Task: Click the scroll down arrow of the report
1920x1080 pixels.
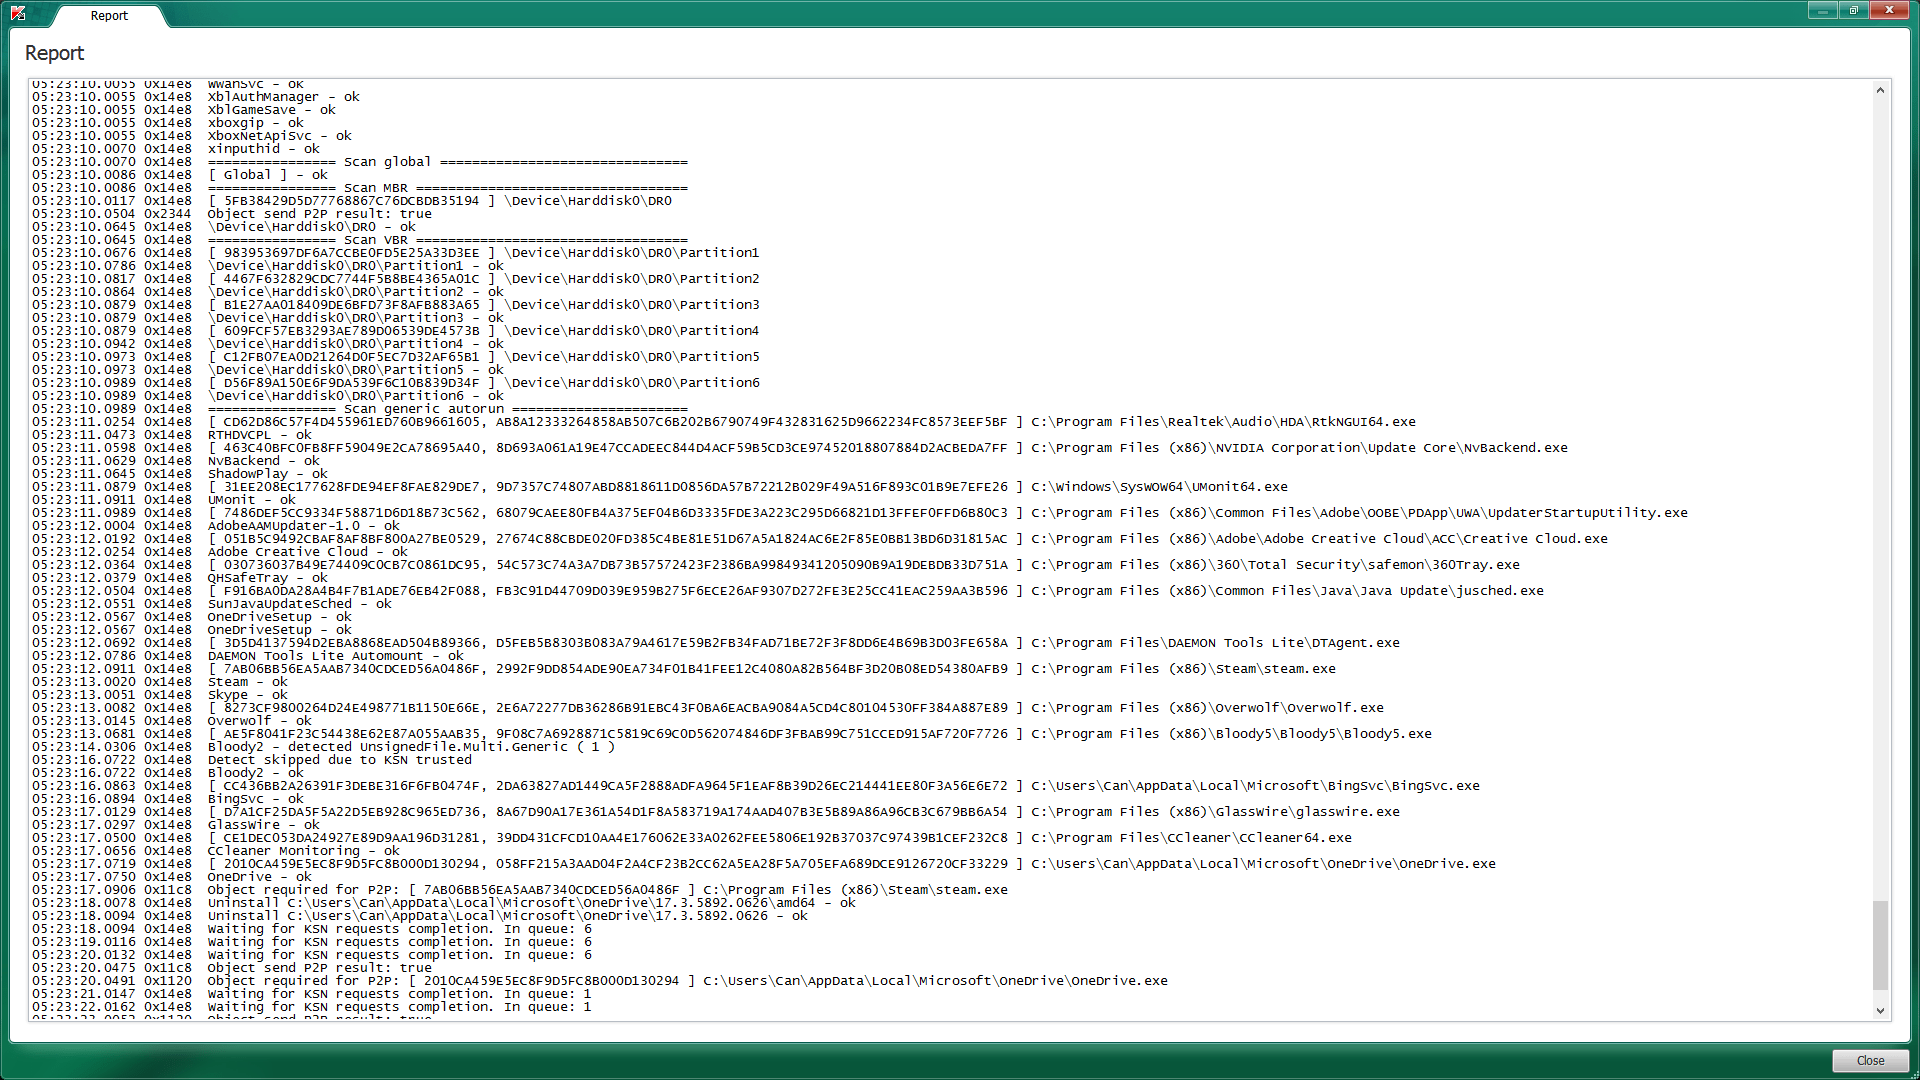Action: (1880, 1011)
